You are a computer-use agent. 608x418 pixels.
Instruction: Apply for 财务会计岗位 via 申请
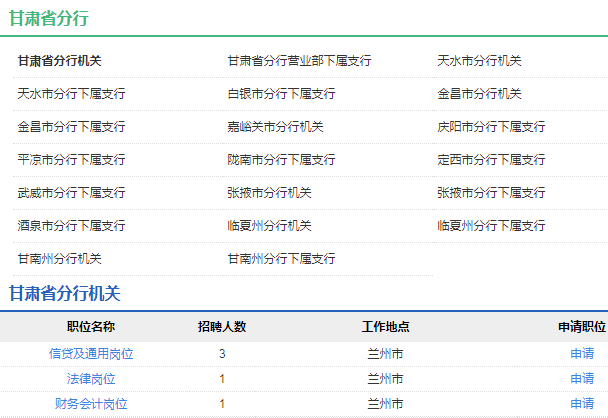coord(582,404)
